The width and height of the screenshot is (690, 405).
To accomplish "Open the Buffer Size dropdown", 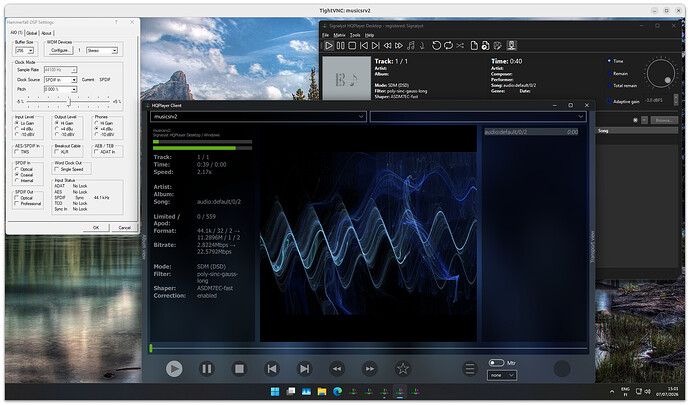I will pyautogui.click(x=25, y=51).
